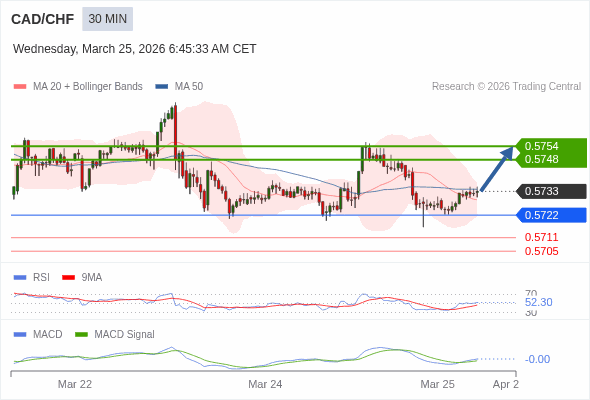This screenshot has width=590, height=400.
Task: Click the red 9MA legend swatch
Action: tap(68, 278)
